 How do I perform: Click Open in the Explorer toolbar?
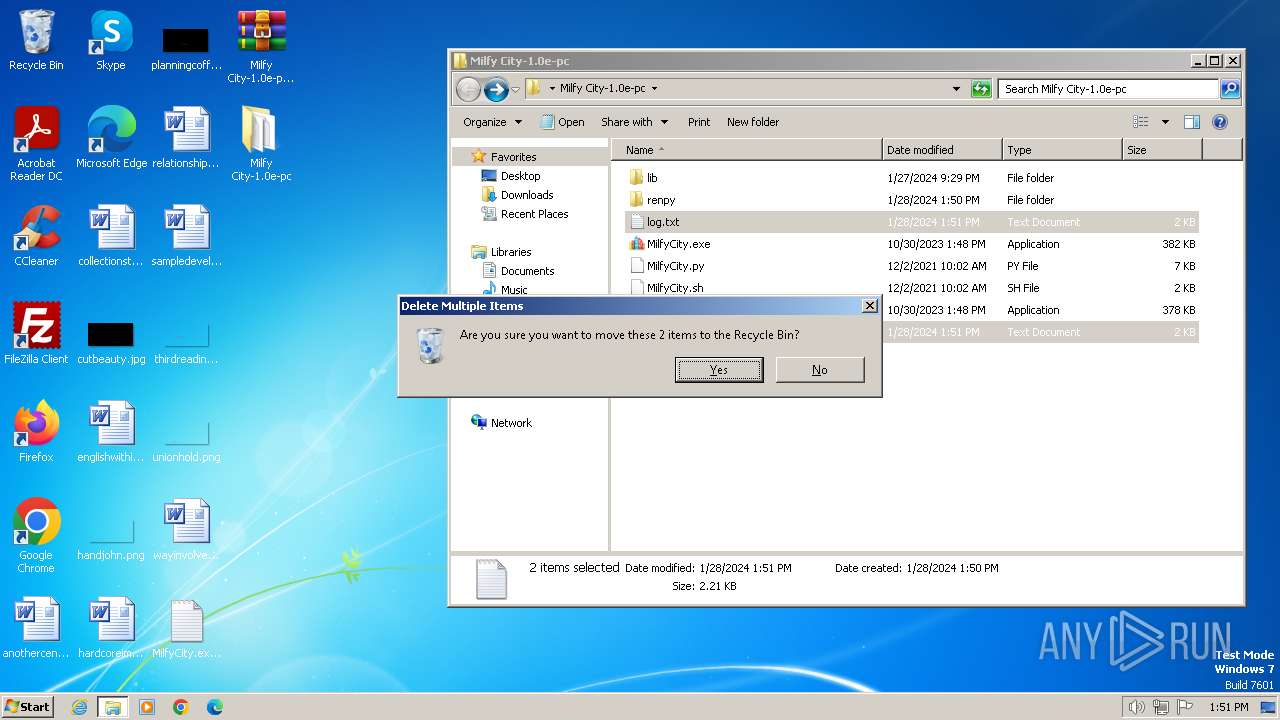point(563,122)
